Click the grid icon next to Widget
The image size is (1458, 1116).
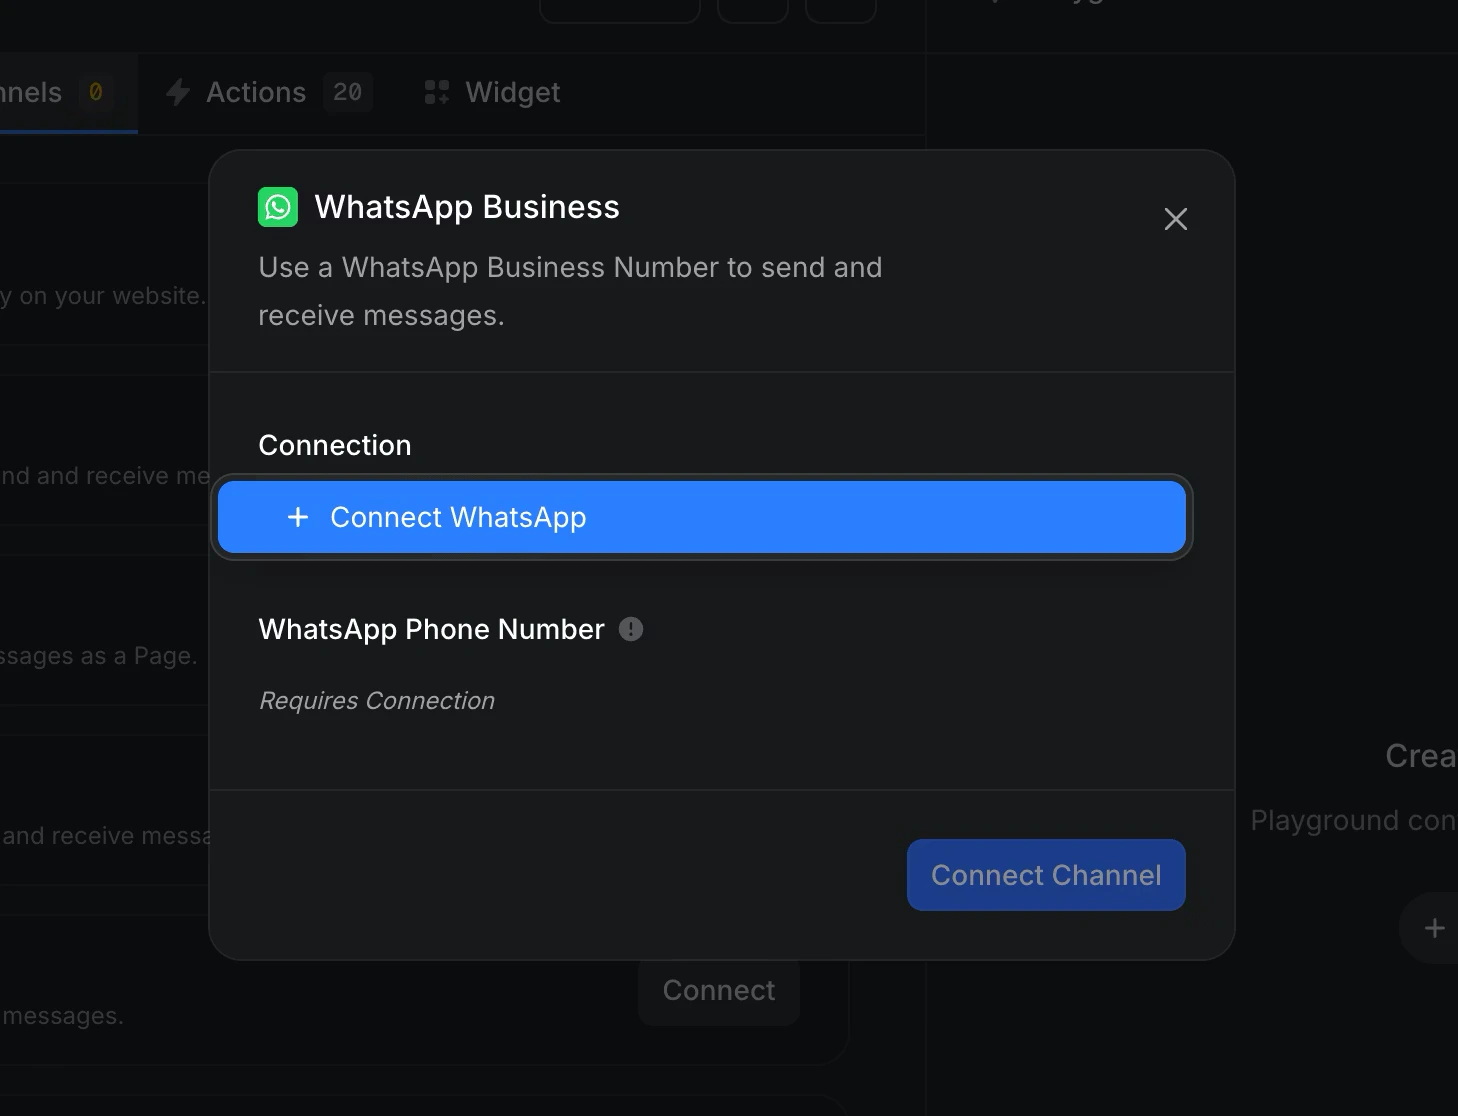435,92
